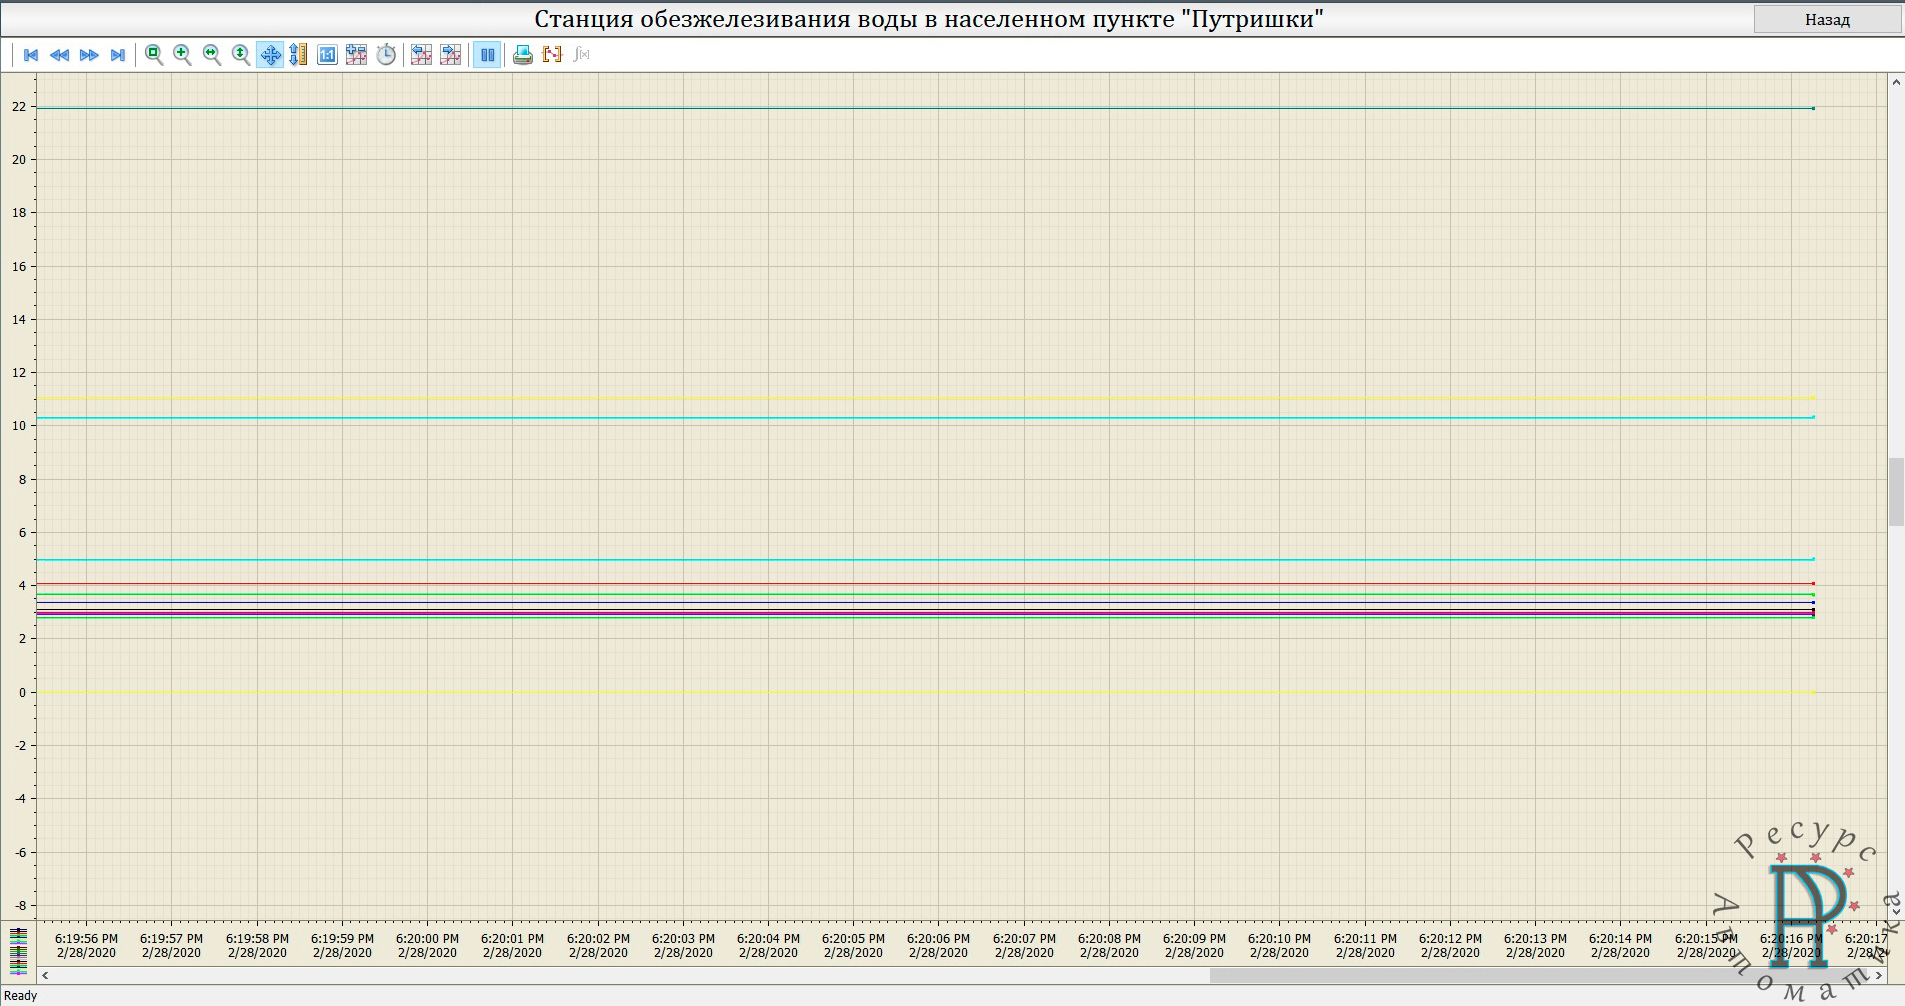This screenshot has width=1905, height=1006.
Task: Click the horizontal scrollbar left arrow
Action: 45,975
